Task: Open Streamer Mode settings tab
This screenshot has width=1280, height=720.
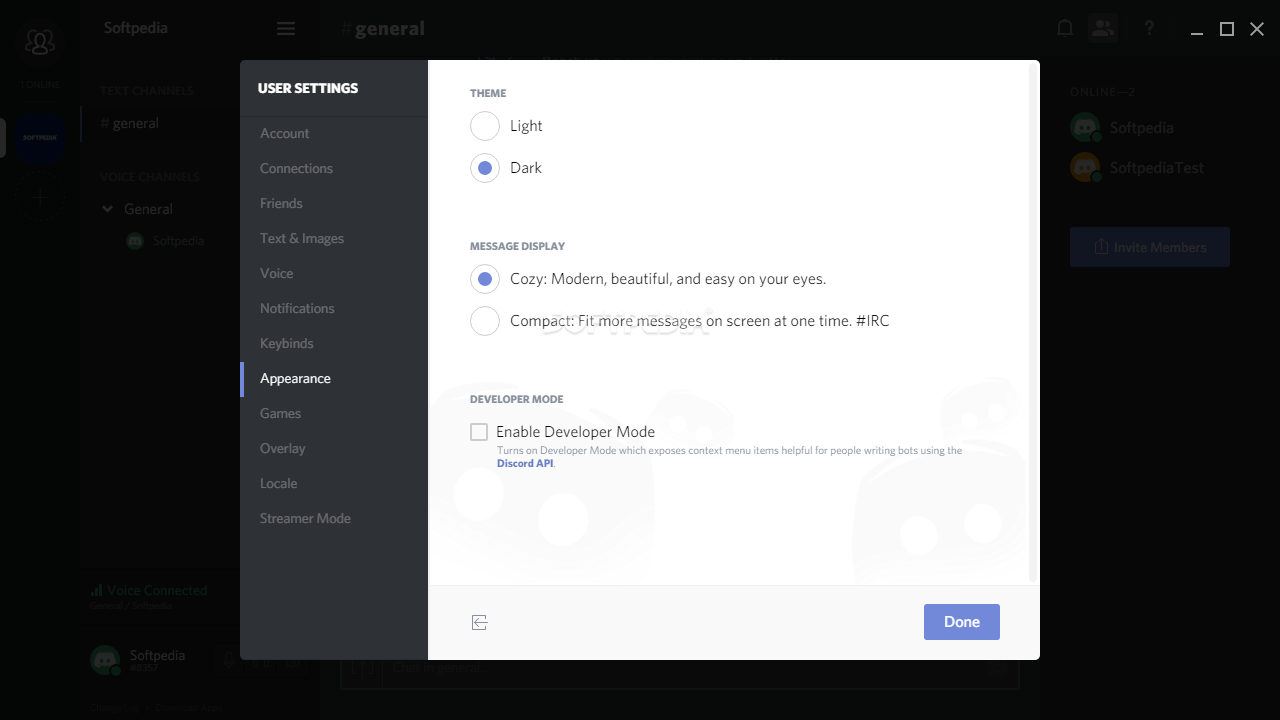Action: coord(334,519)
